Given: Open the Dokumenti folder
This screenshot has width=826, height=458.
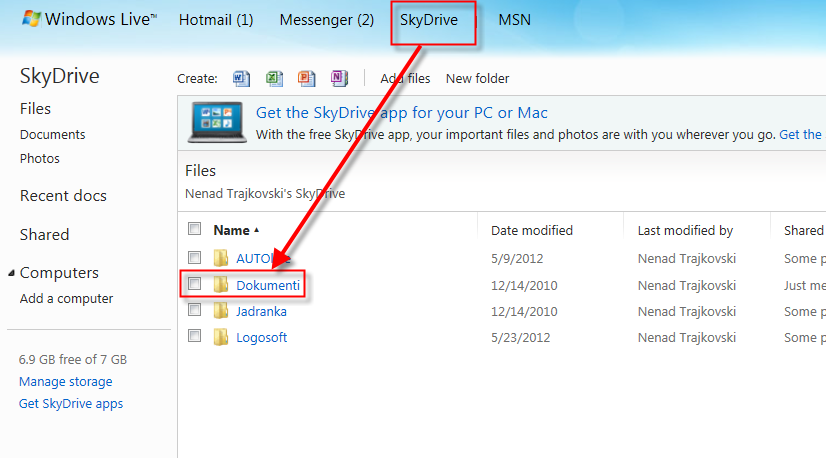Looking at the screenshot, I should tap(268, 285).
